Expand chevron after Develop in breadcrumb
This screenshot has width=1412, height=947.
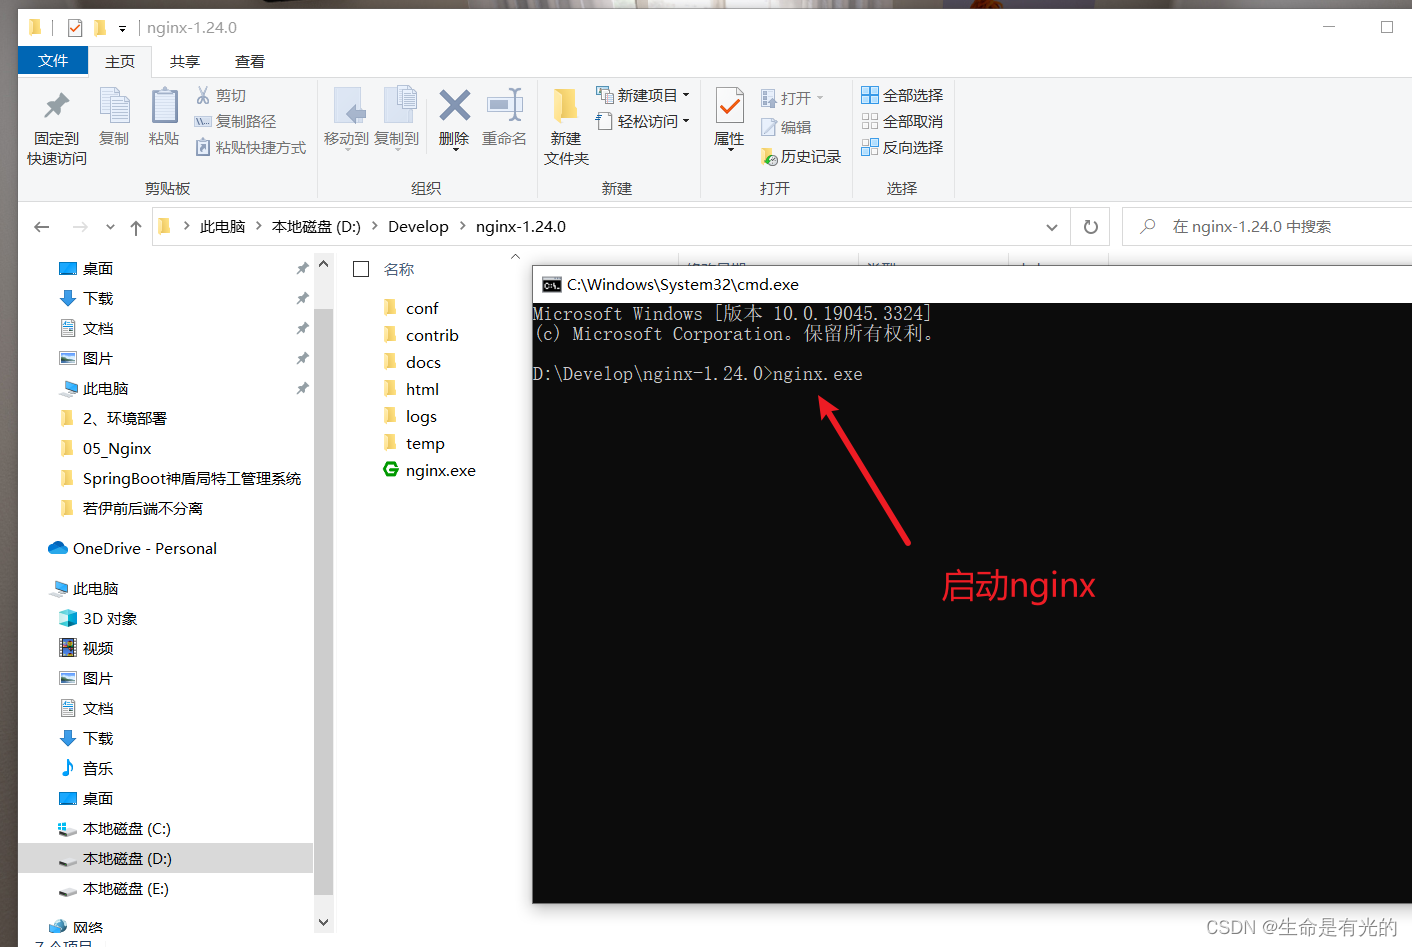pos(463,226)
